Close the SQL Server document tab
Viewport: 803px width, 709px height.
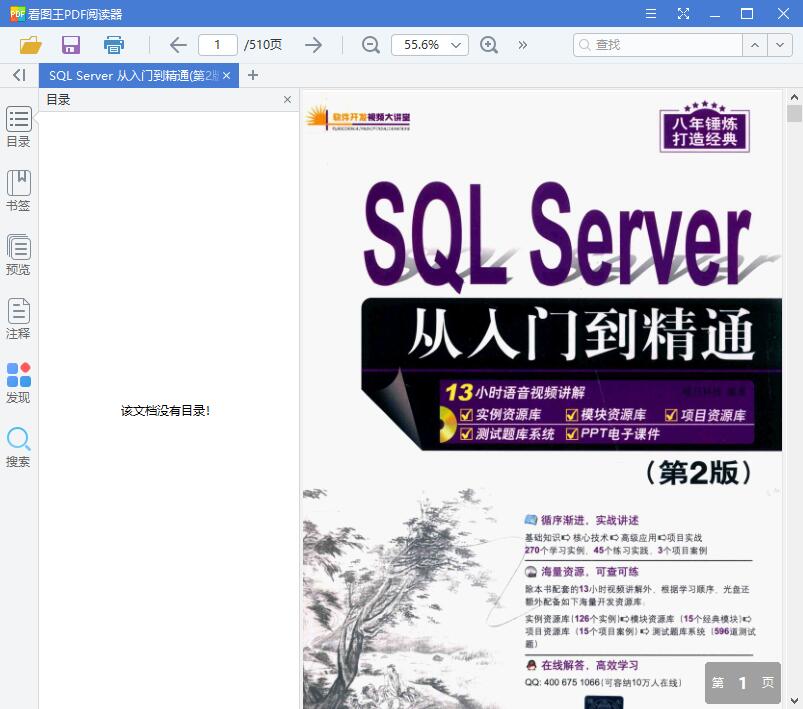[227, 75]
